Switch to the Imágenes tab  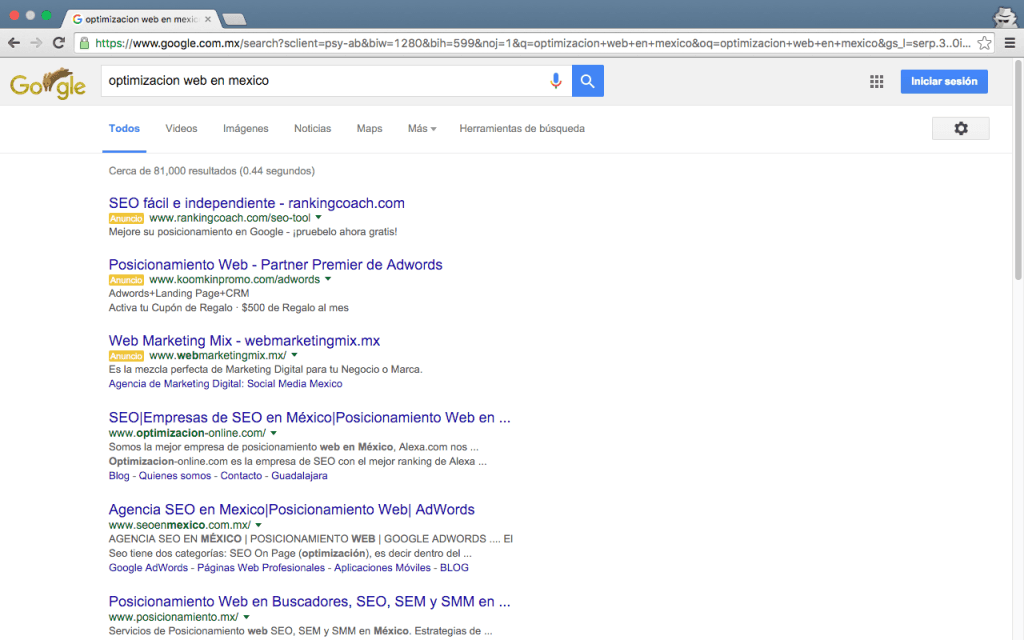[x=246, y=129]
